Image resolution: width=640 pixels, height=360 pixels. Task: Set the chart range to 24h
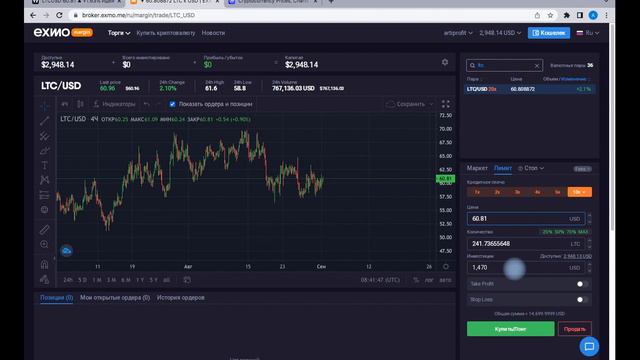point(68,280)
